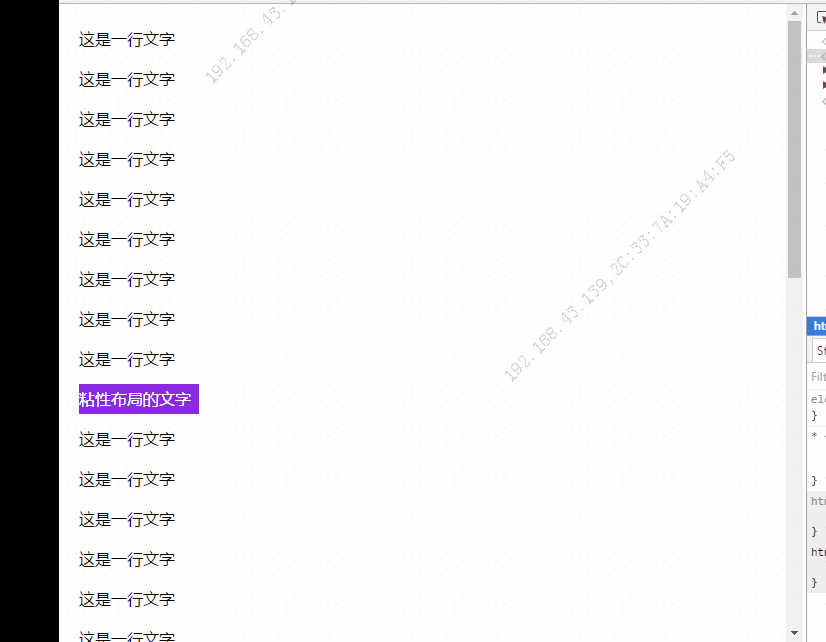
Task: Click the first 这是一行文字 line on page
Action: (x=127, y=39)
